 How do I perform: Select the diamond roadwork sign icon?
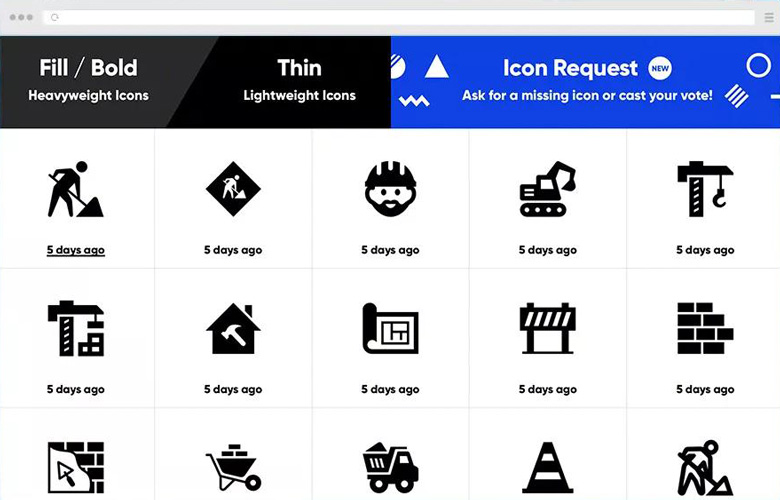[x=233, y=188]
